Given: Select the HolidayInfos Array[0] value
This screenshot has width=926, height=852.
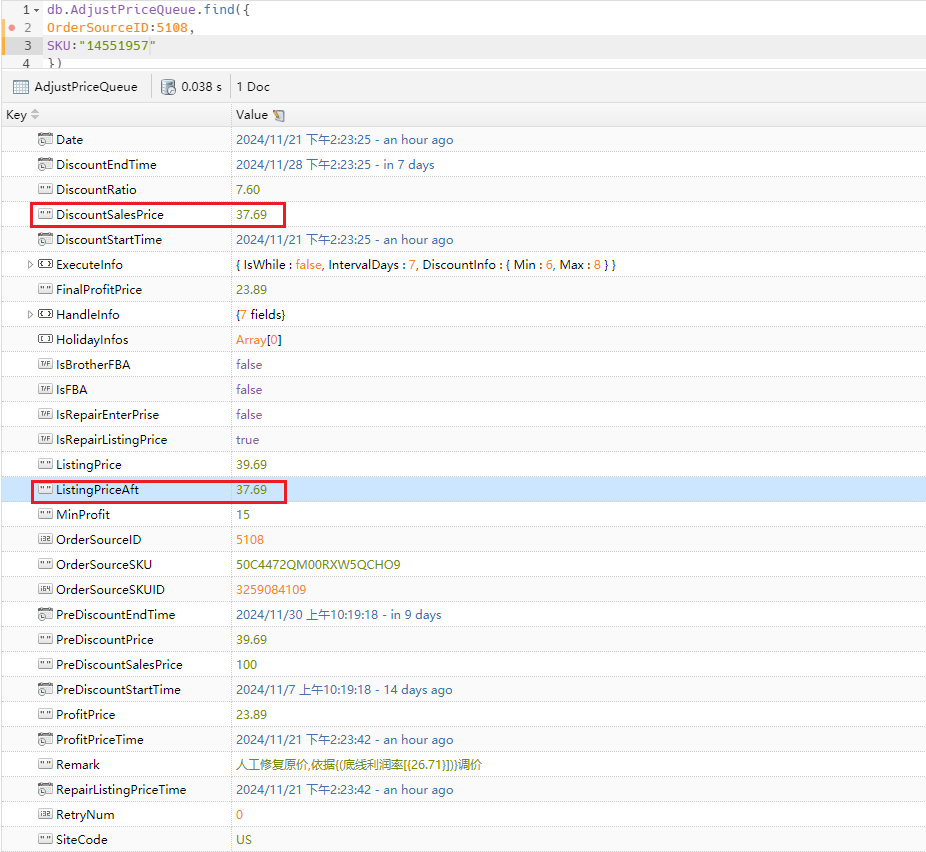Looking at the screenshot, I should (x=259, y=340).
